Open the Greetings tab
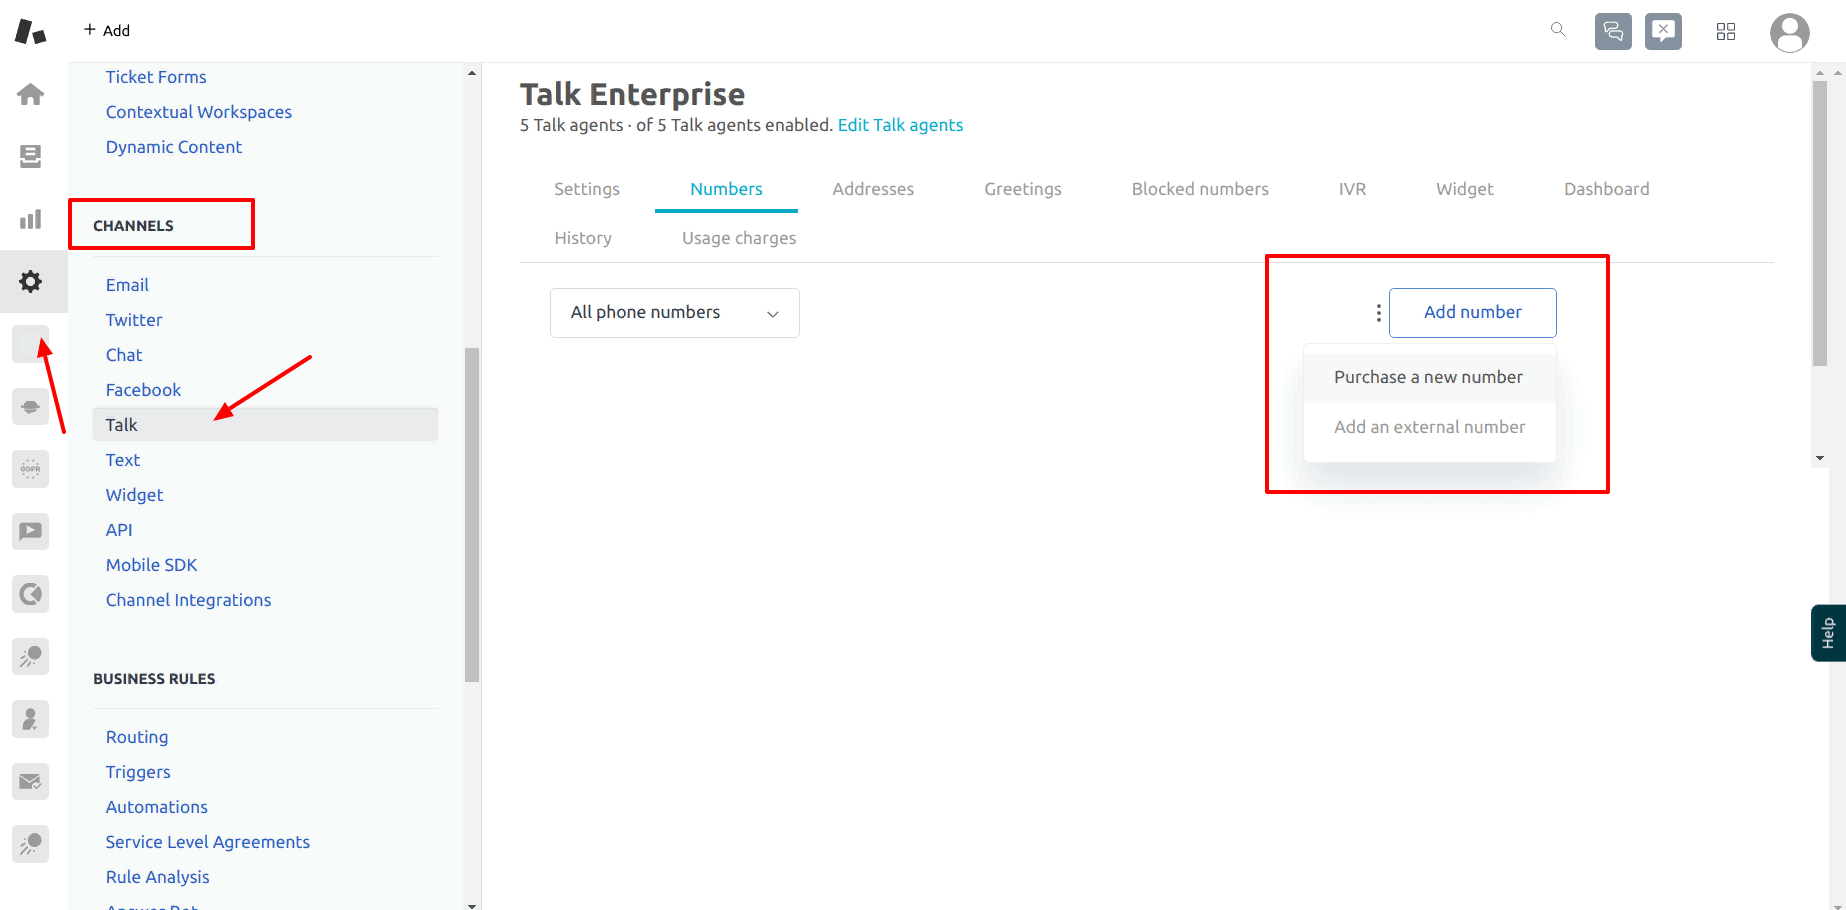 click(x=1023, y=189)
